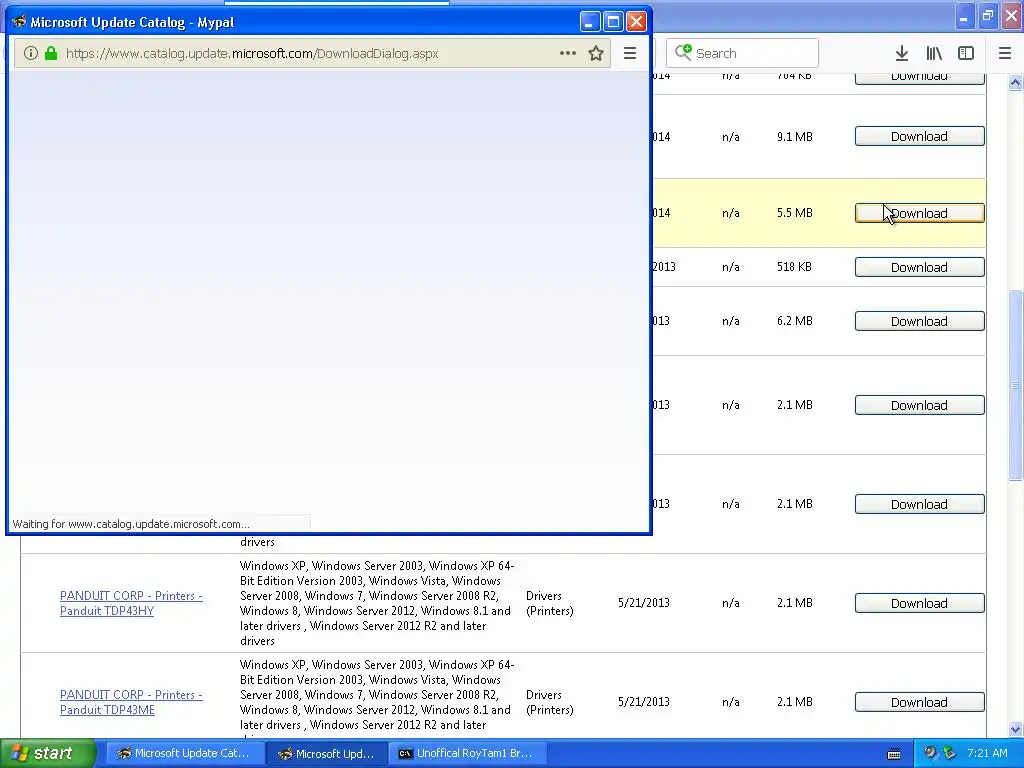Click the '518 KB' size cell
Screen dimensions: 1024x768
pos(794,266)
